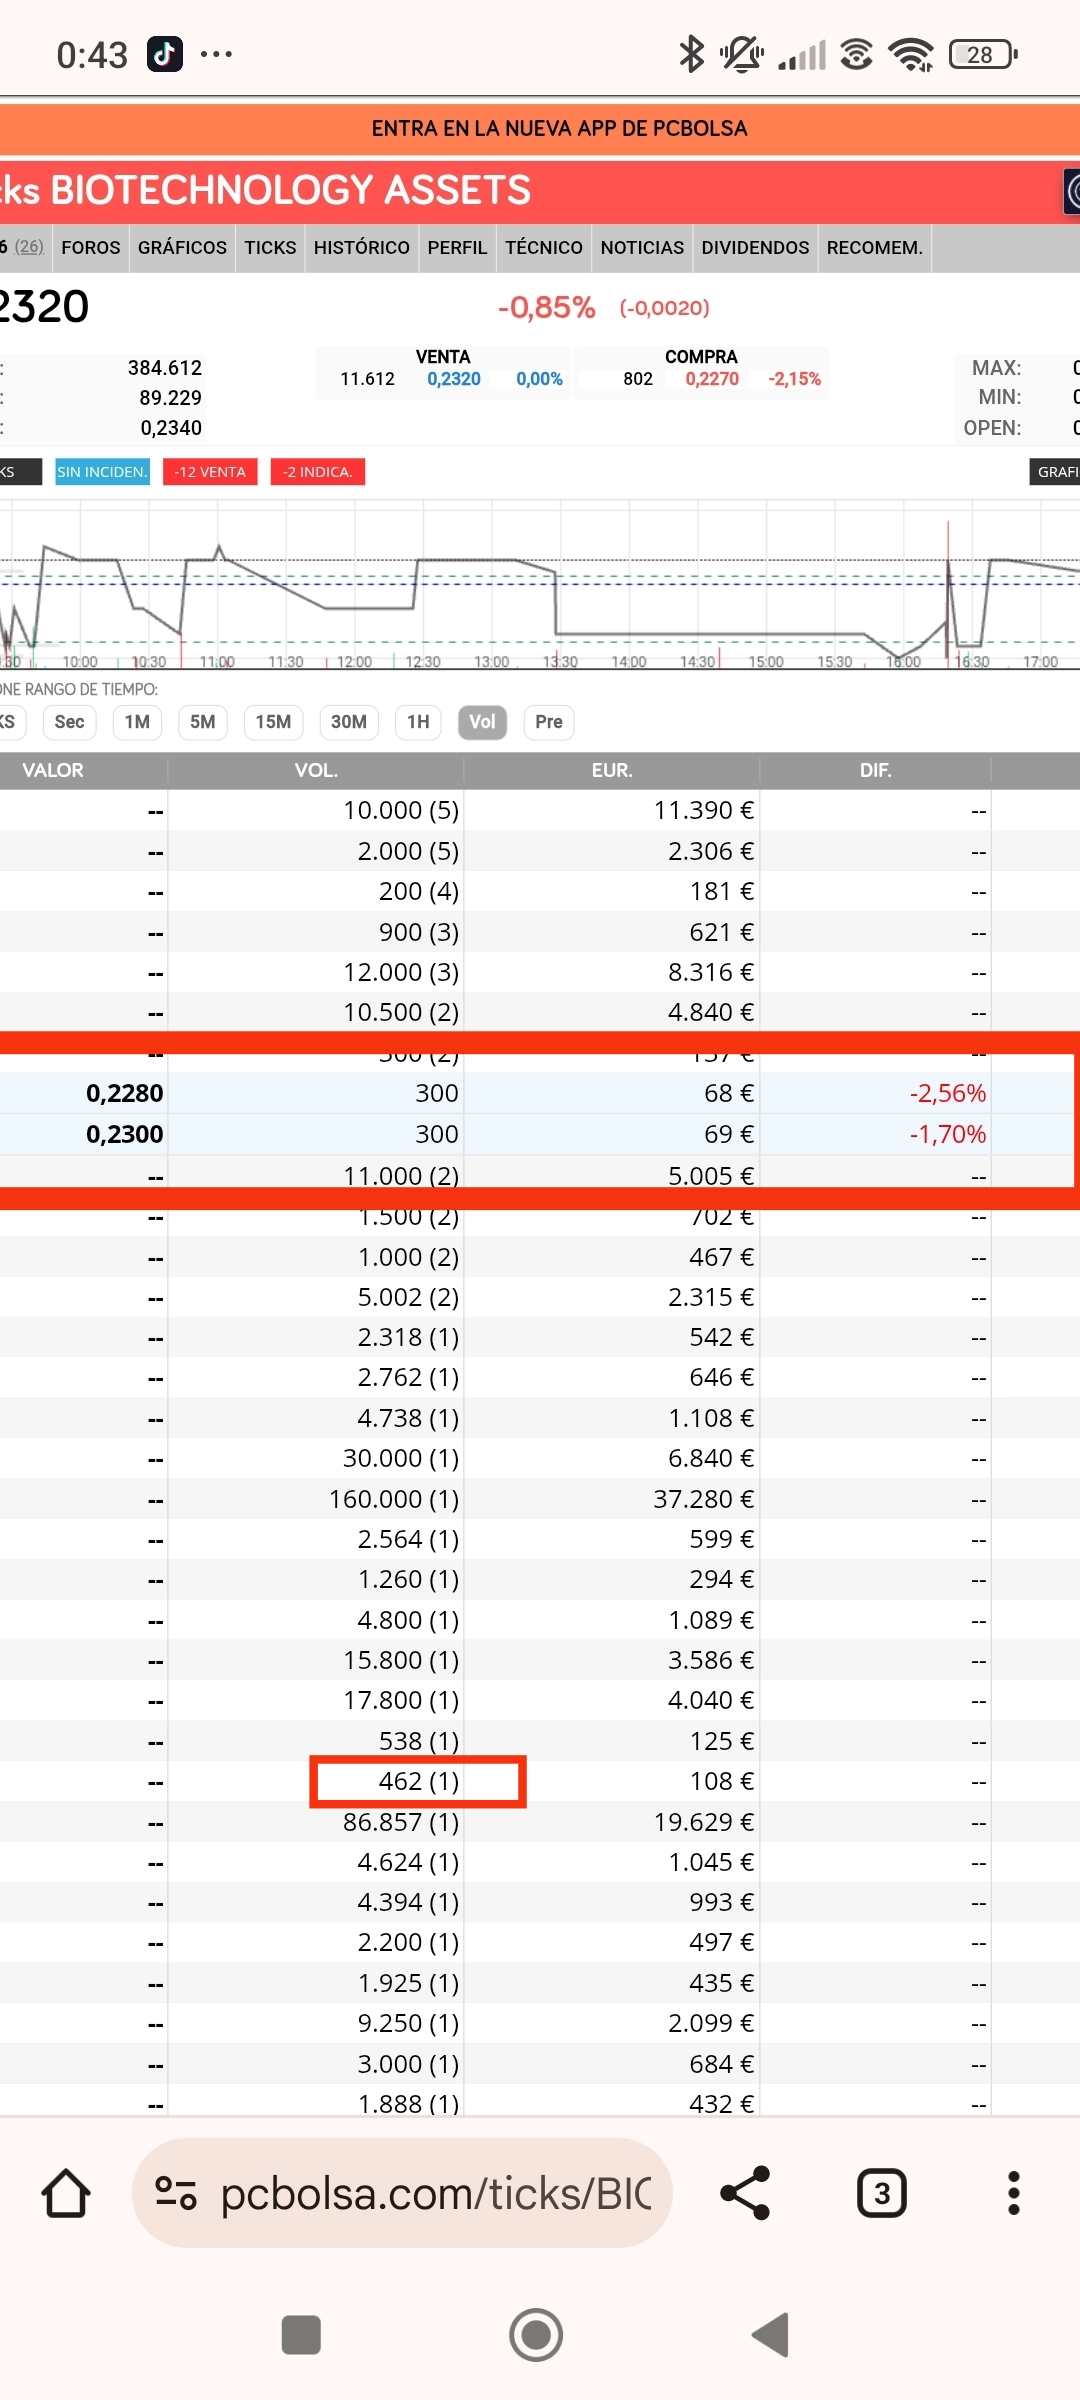Tap the pcbolsa.com address bar
The image size is (1080, 2400).
(435, 2194)
